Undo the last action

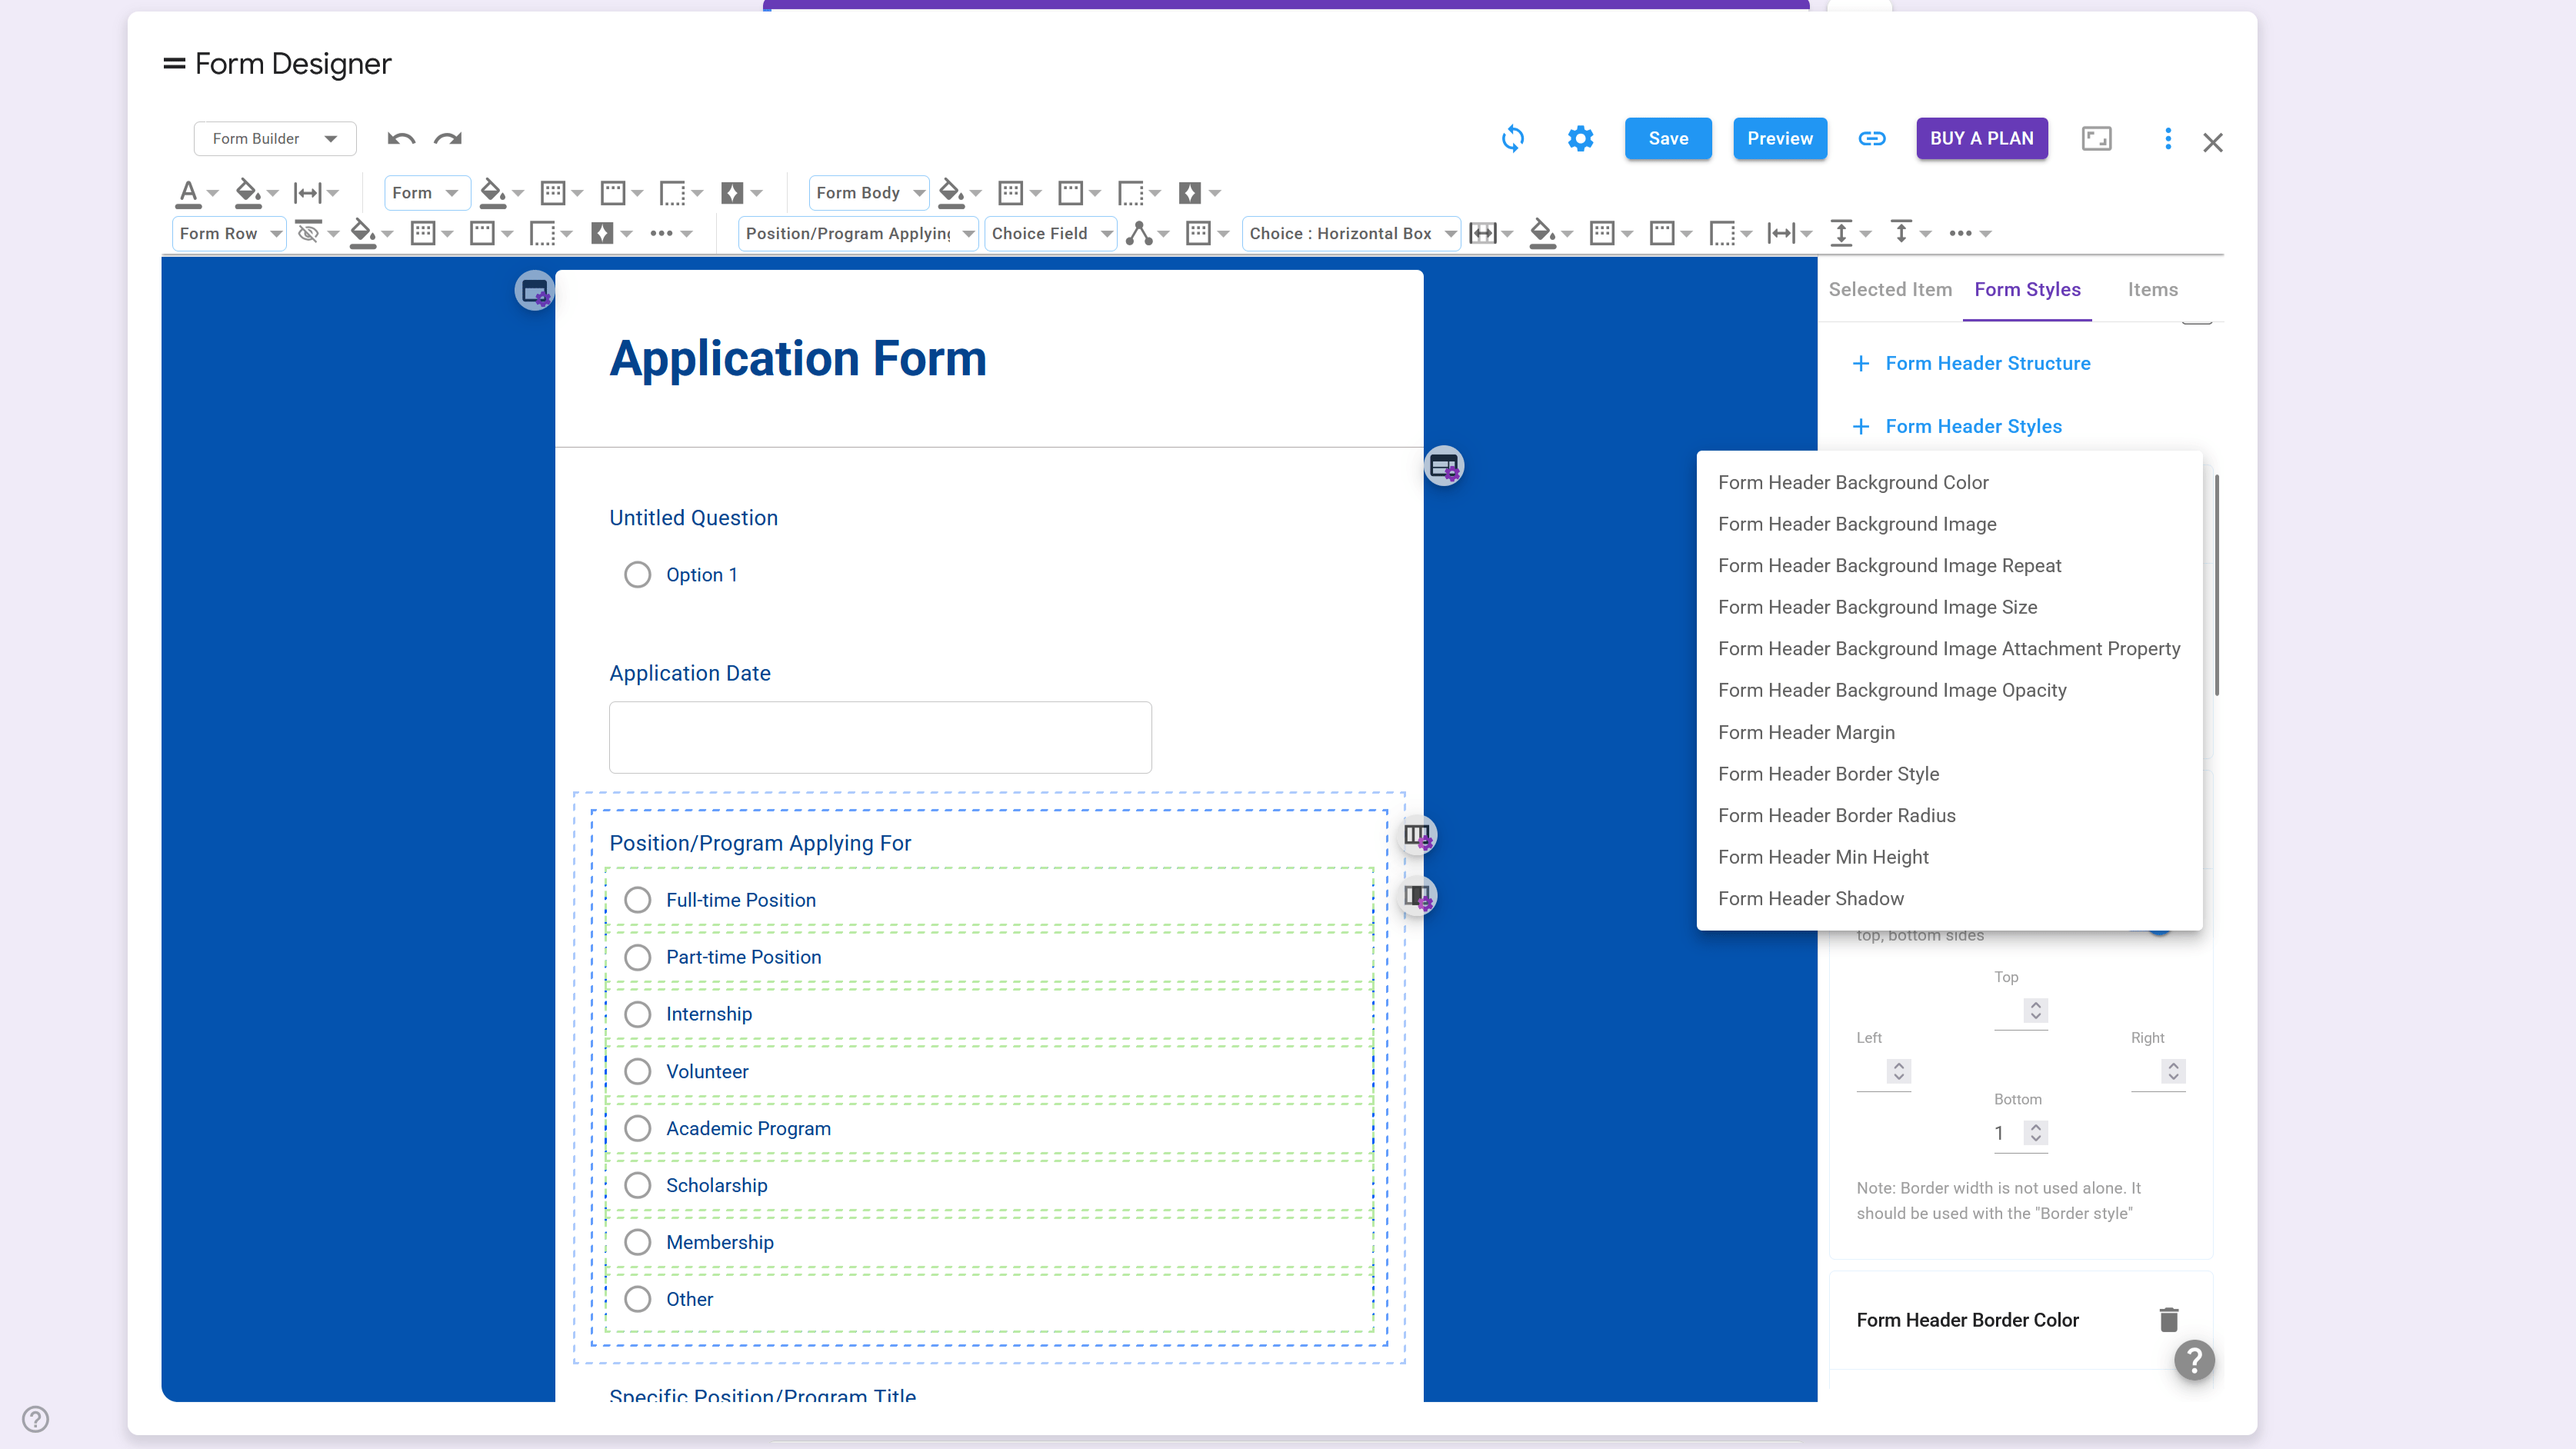pos(400,139)
